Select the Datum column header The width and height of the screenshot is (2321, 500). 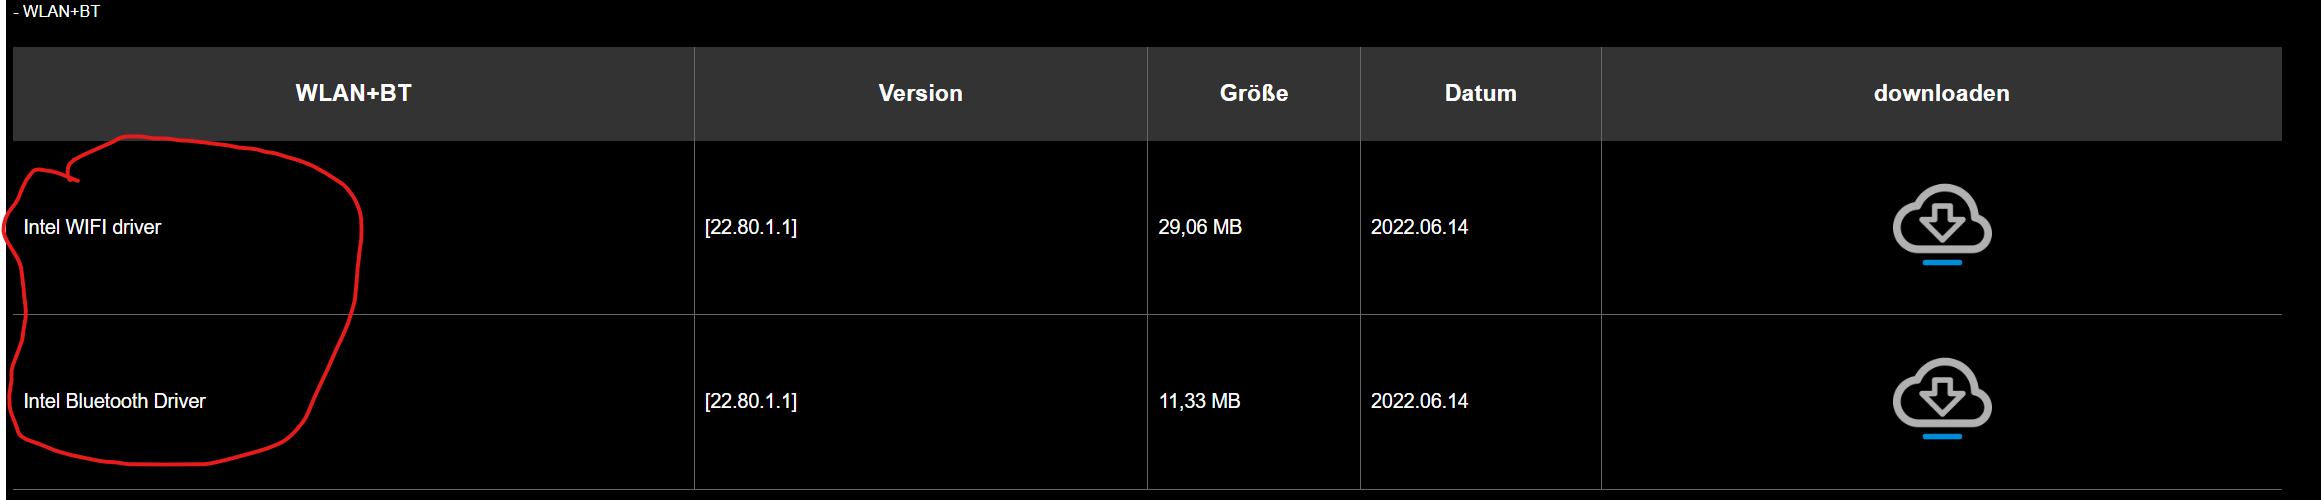1481,93
